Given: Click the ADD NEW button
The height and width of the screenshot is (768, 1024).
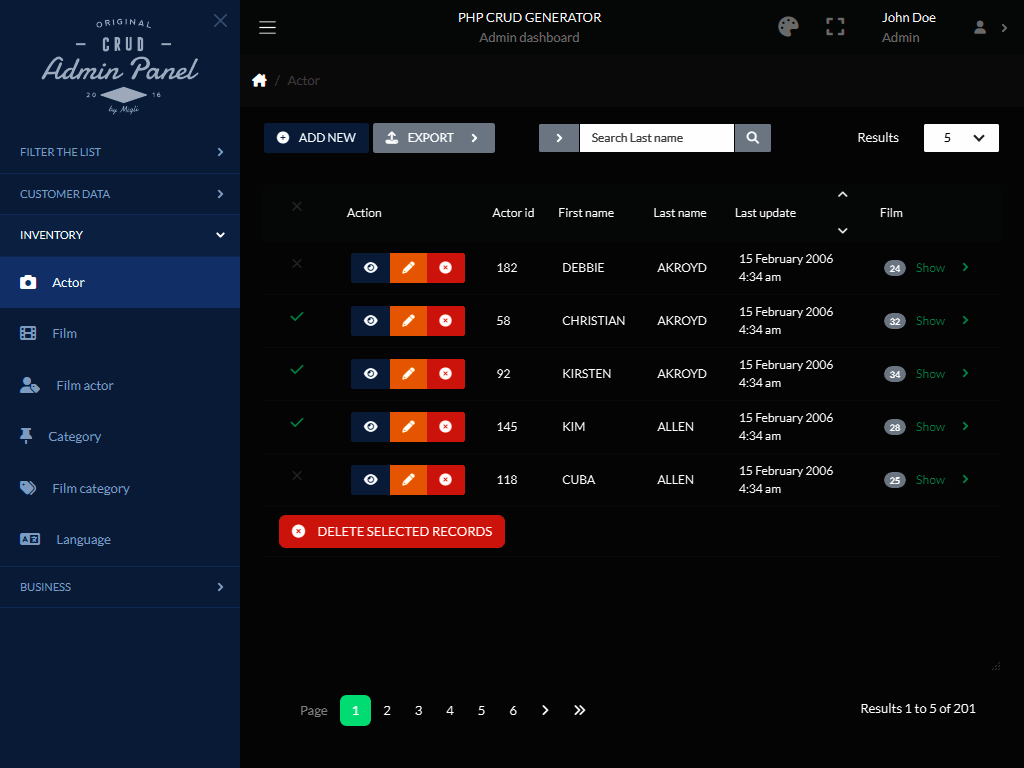Looking at the screenshot, I should click(x=316, y=137).
